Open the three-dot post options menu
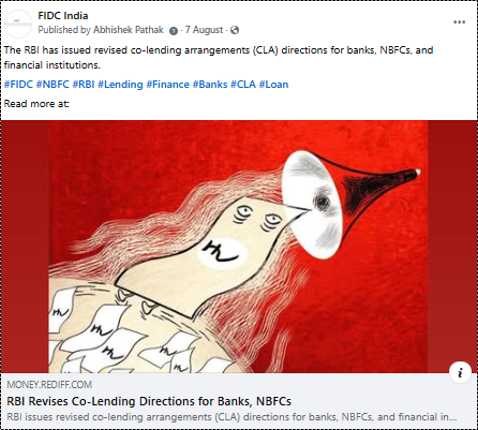This screenshot has height=430, width=478. 459,22
